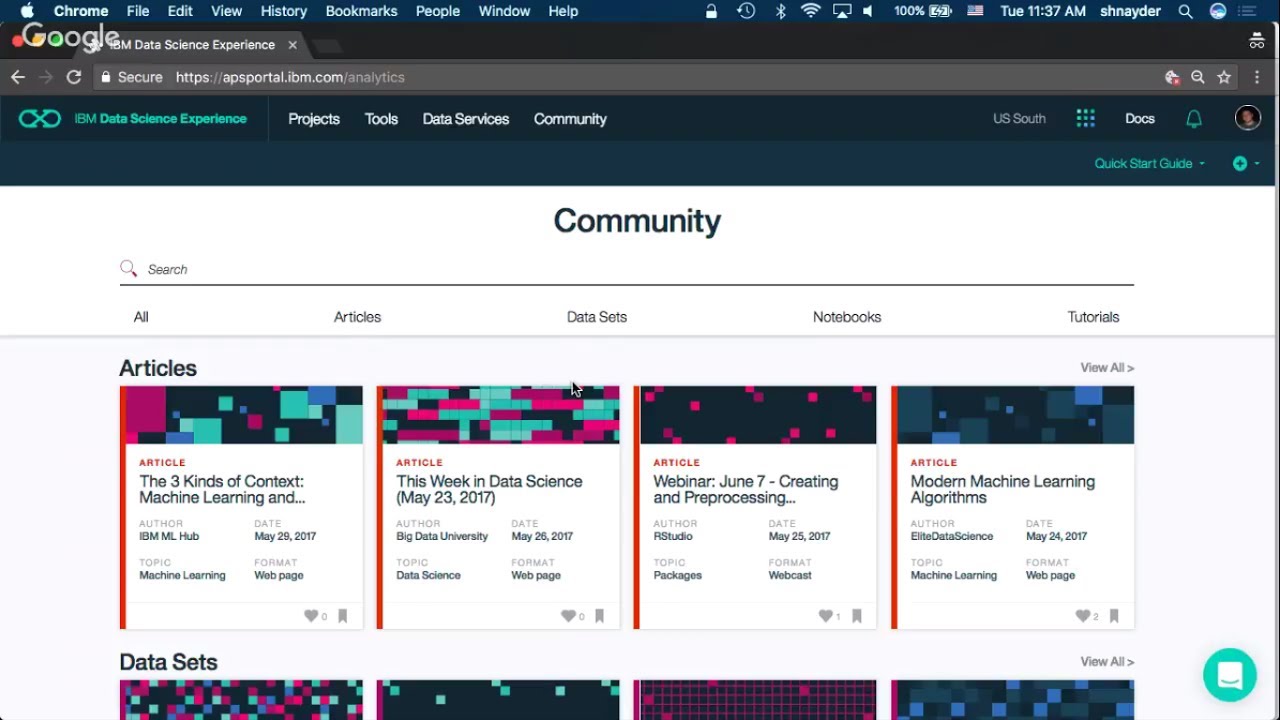
Task: Open Chrome's three-dot menu
Action: point(1257,77)
